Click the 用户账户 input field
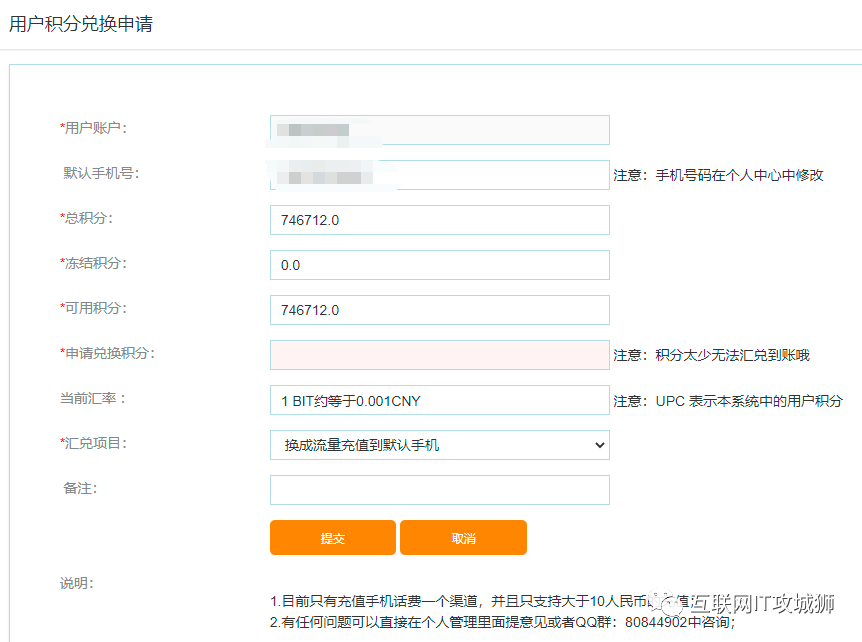Viewport: 862px width, 642px height. point(439,130)
